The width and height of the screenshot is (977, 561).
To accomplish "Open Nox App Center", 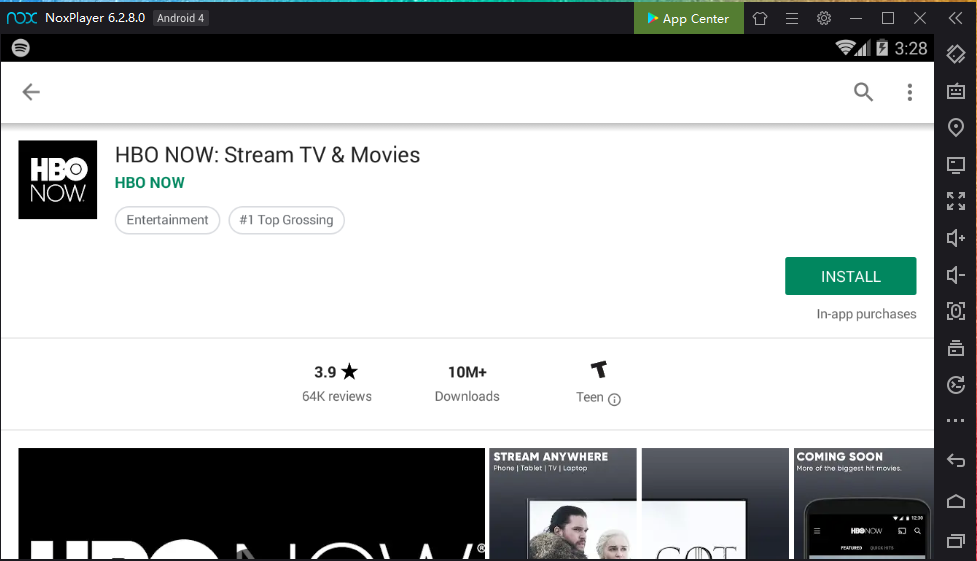I will point(689,18).
